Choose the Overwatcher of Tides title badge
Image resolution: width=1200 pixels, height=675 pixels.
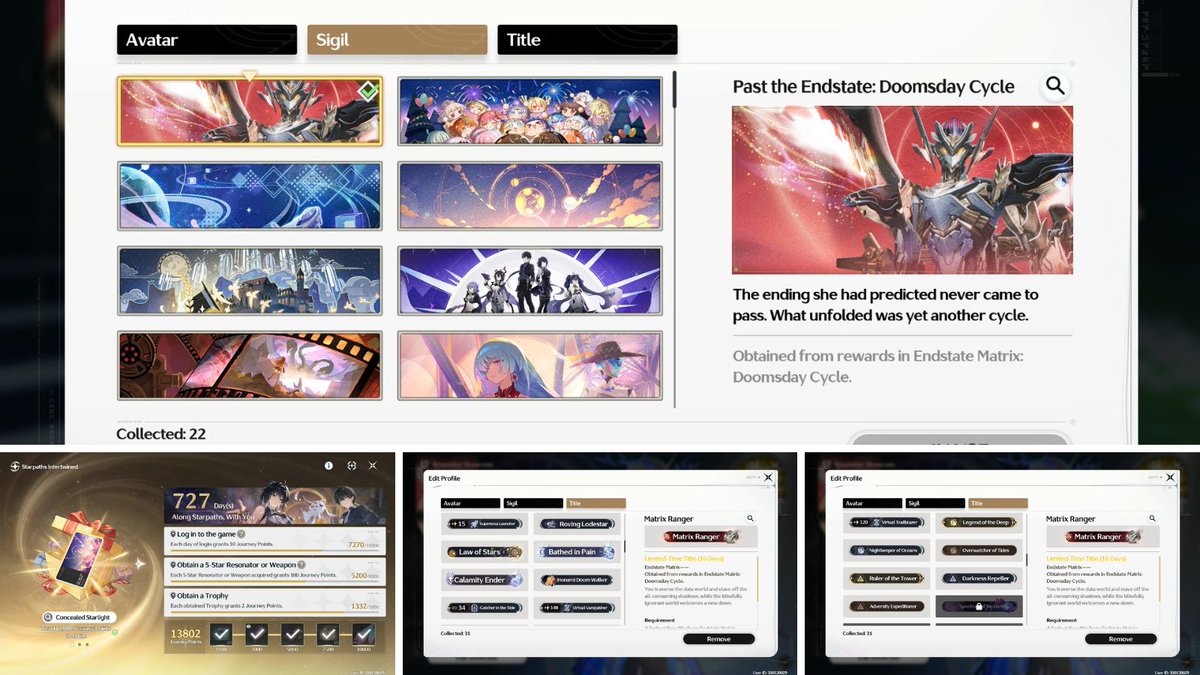tap(977, 551)
